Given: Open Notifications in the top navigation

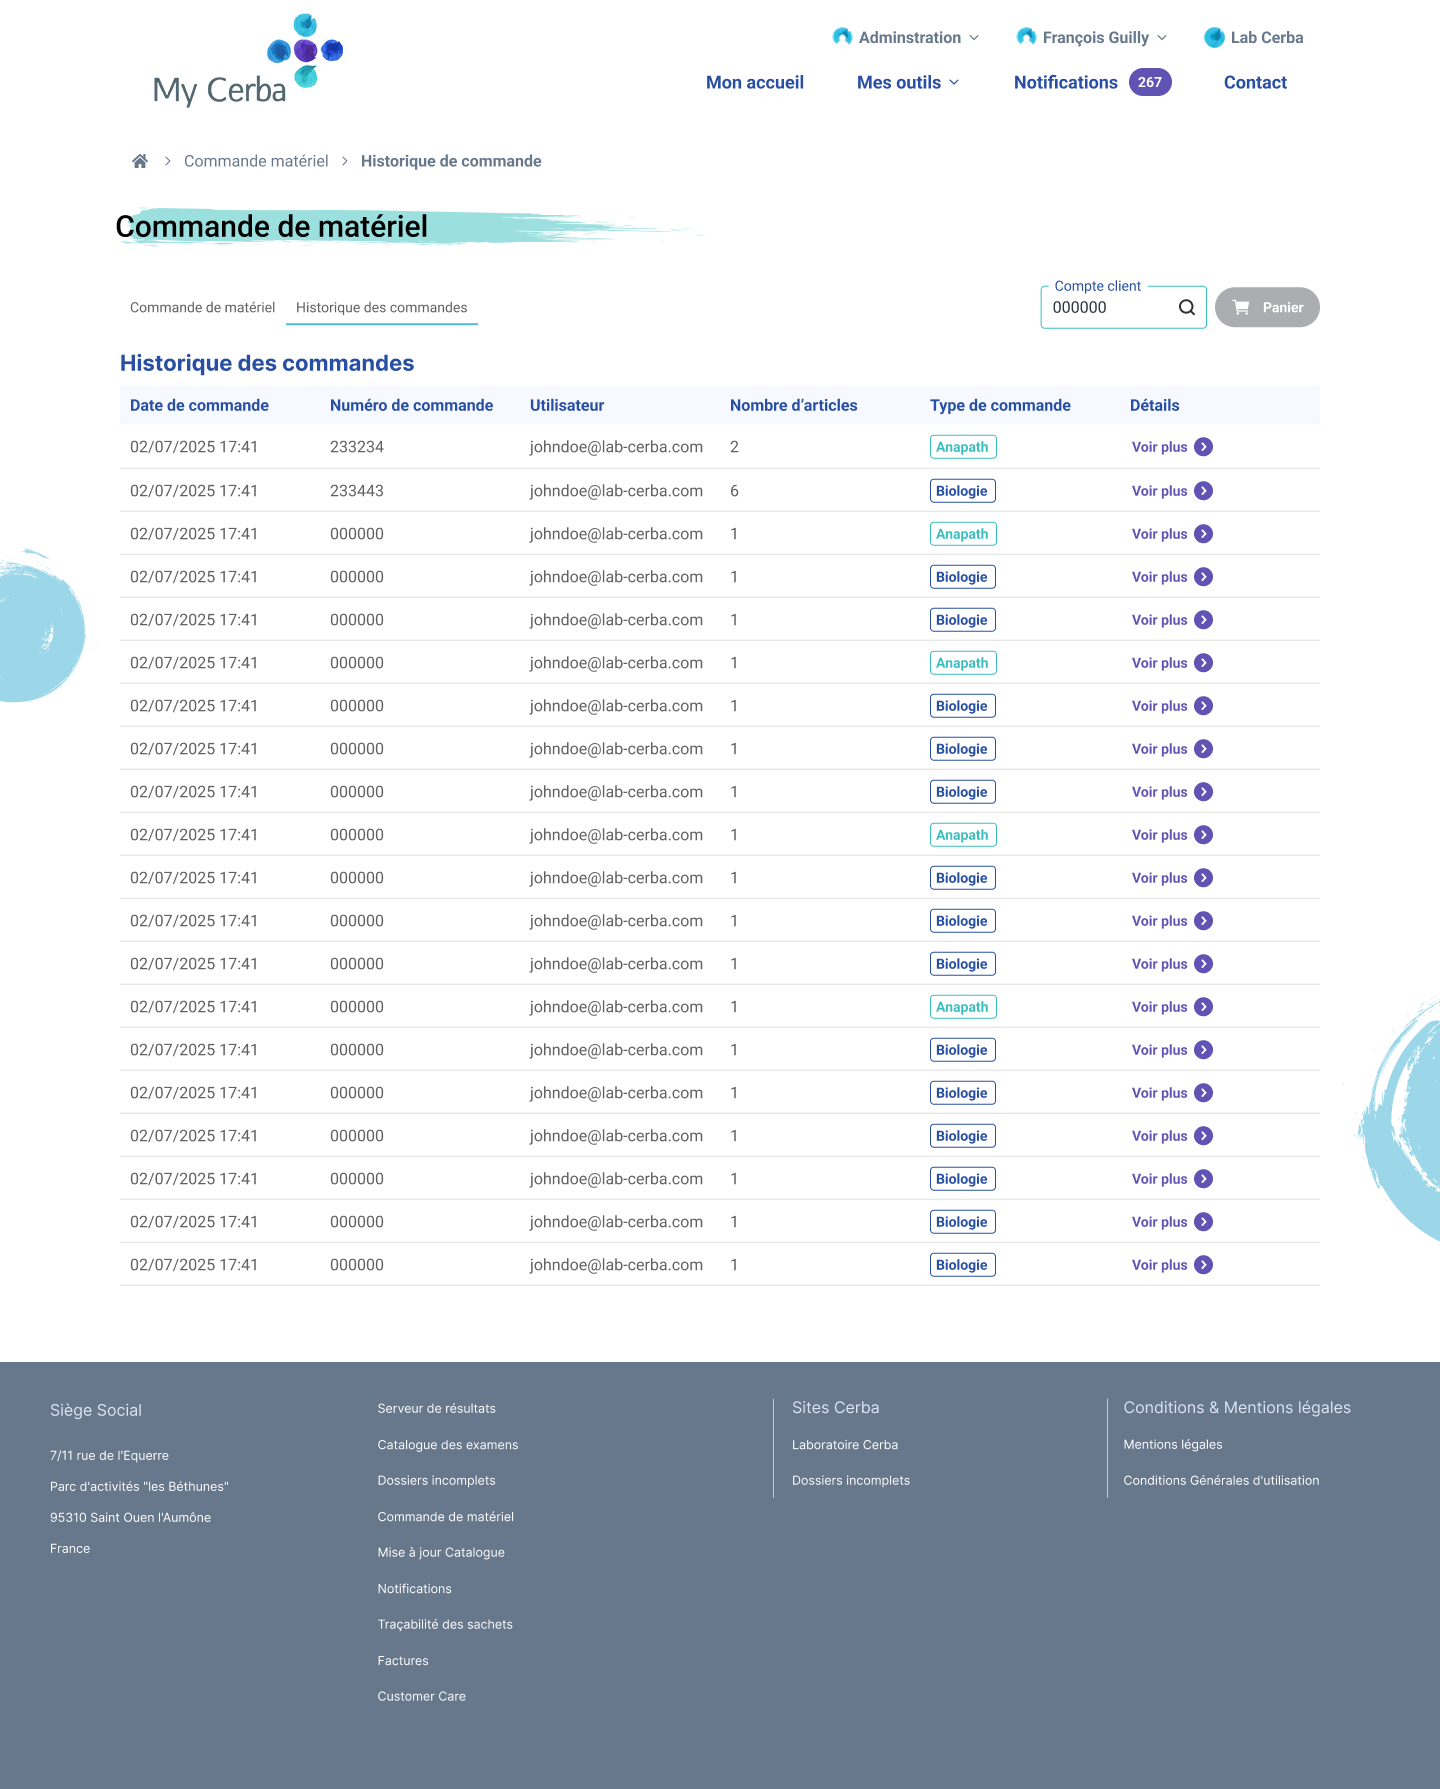Looking at the screenshot, I should pos(1066,82).
